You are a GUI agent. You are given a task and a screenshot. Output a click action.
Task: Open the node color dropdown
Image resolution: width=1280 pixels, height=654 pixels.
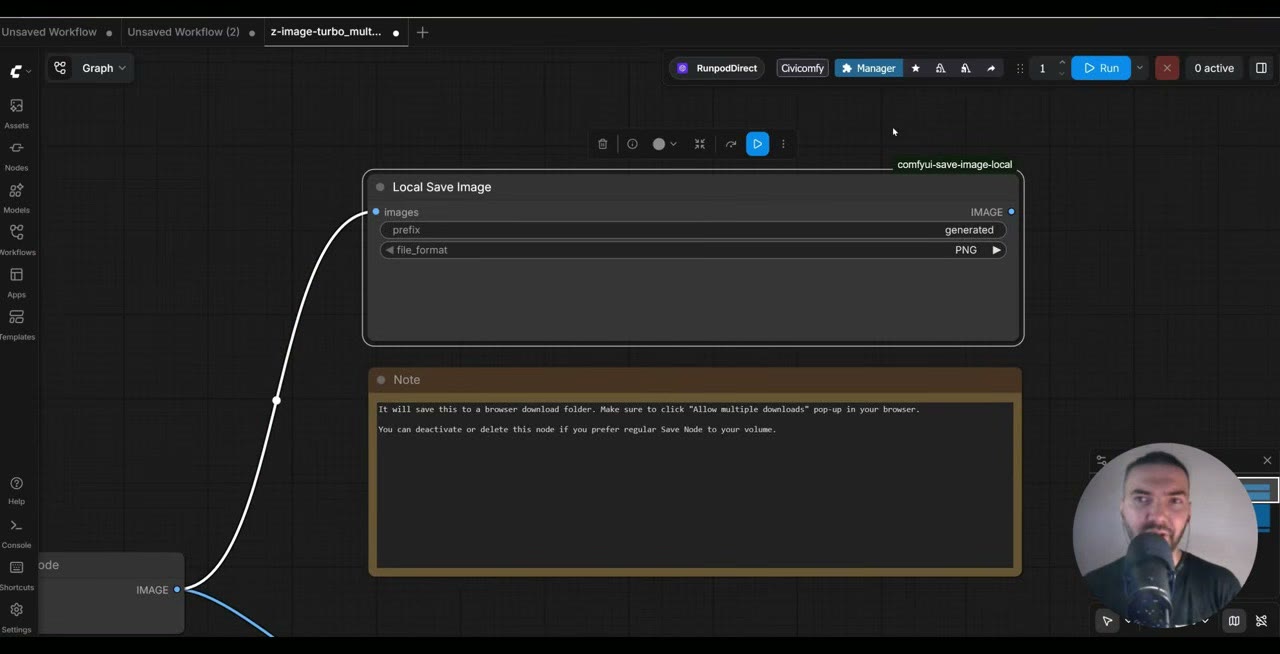pyautogui.click(x=665, y=144)
